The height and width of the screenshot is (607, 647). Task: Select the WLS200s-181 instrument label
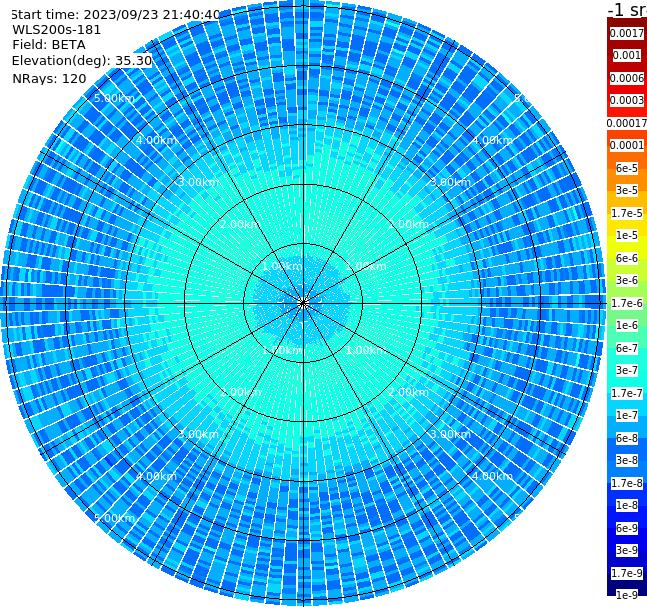[57, 30]
